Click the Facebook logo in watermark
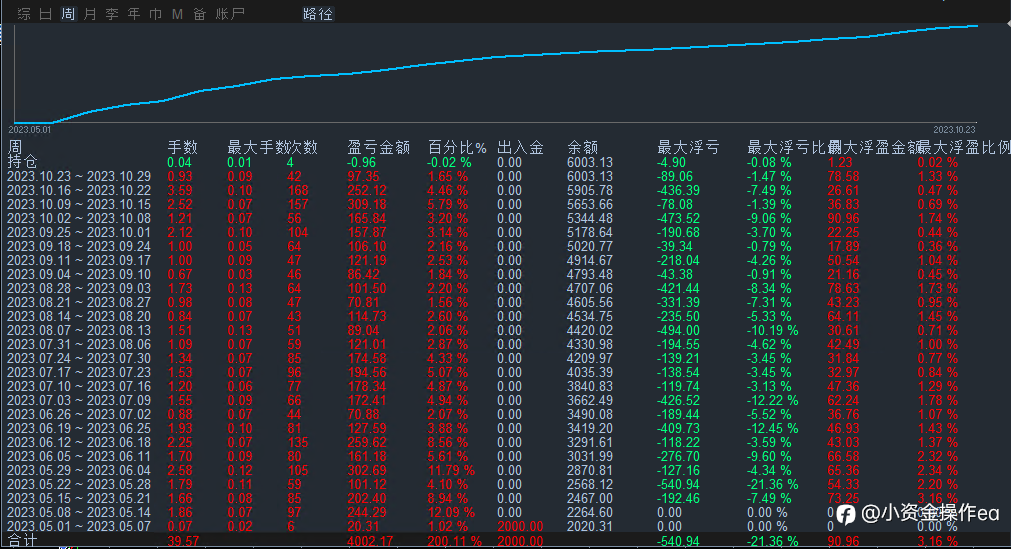Screen dimensions: 1011x549 tap(845, 514)
